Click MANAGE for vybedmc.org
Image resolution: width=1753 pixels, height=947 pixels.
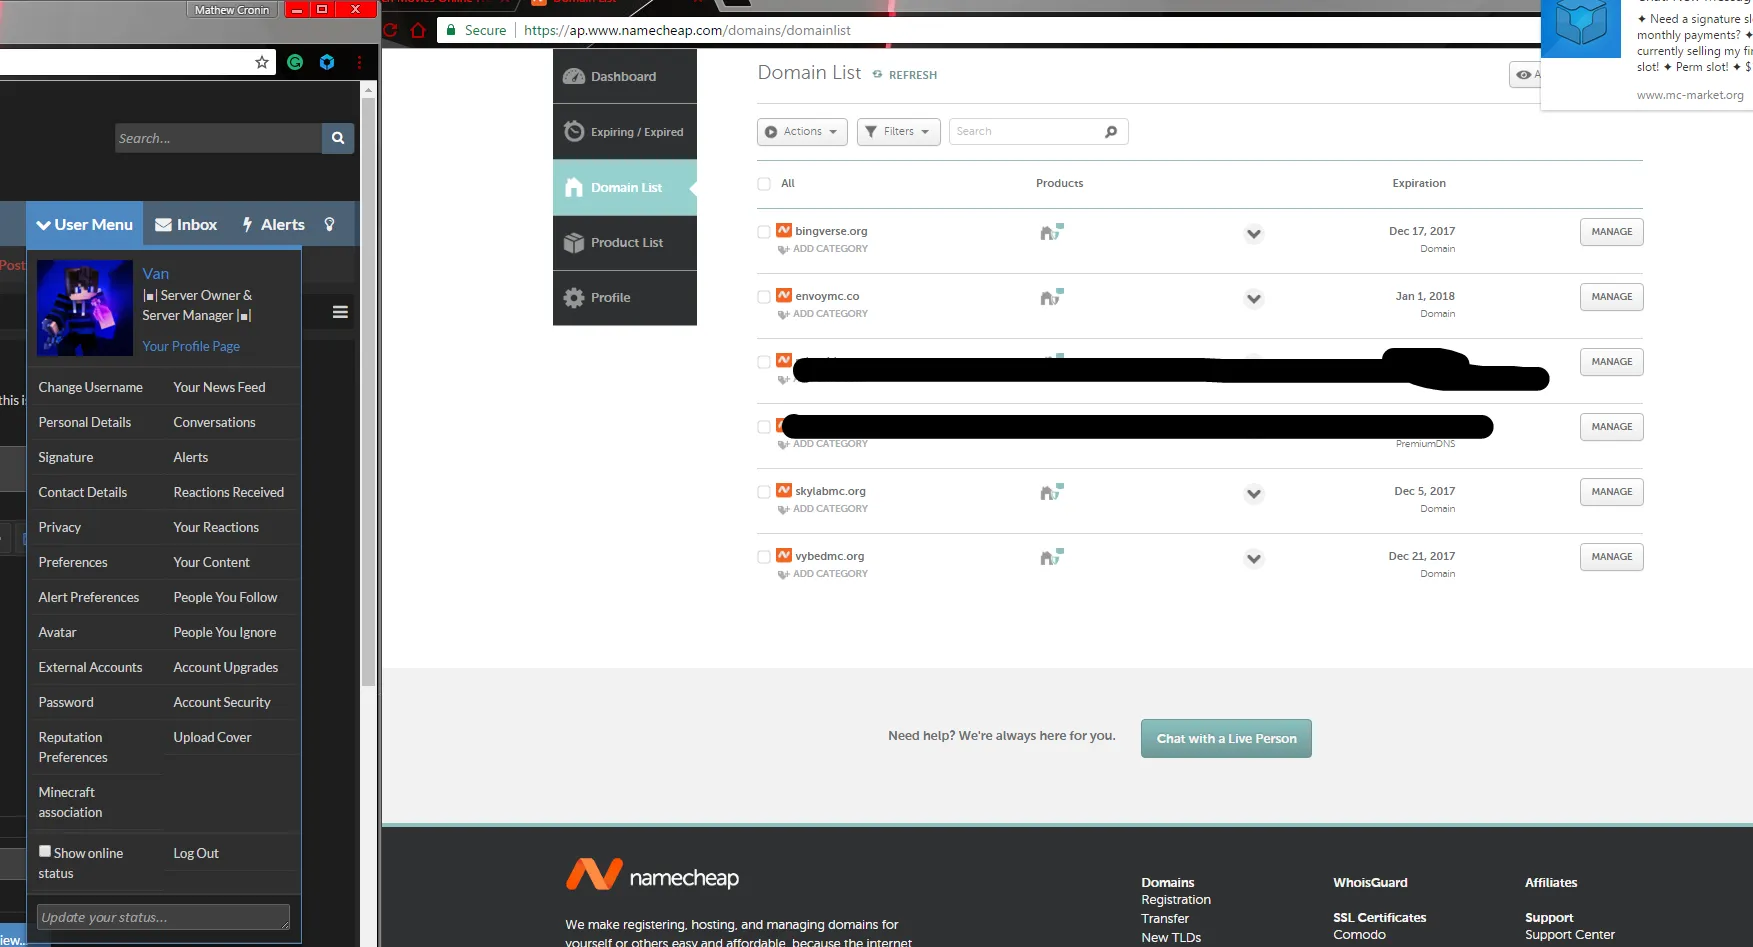[1611, 557]
